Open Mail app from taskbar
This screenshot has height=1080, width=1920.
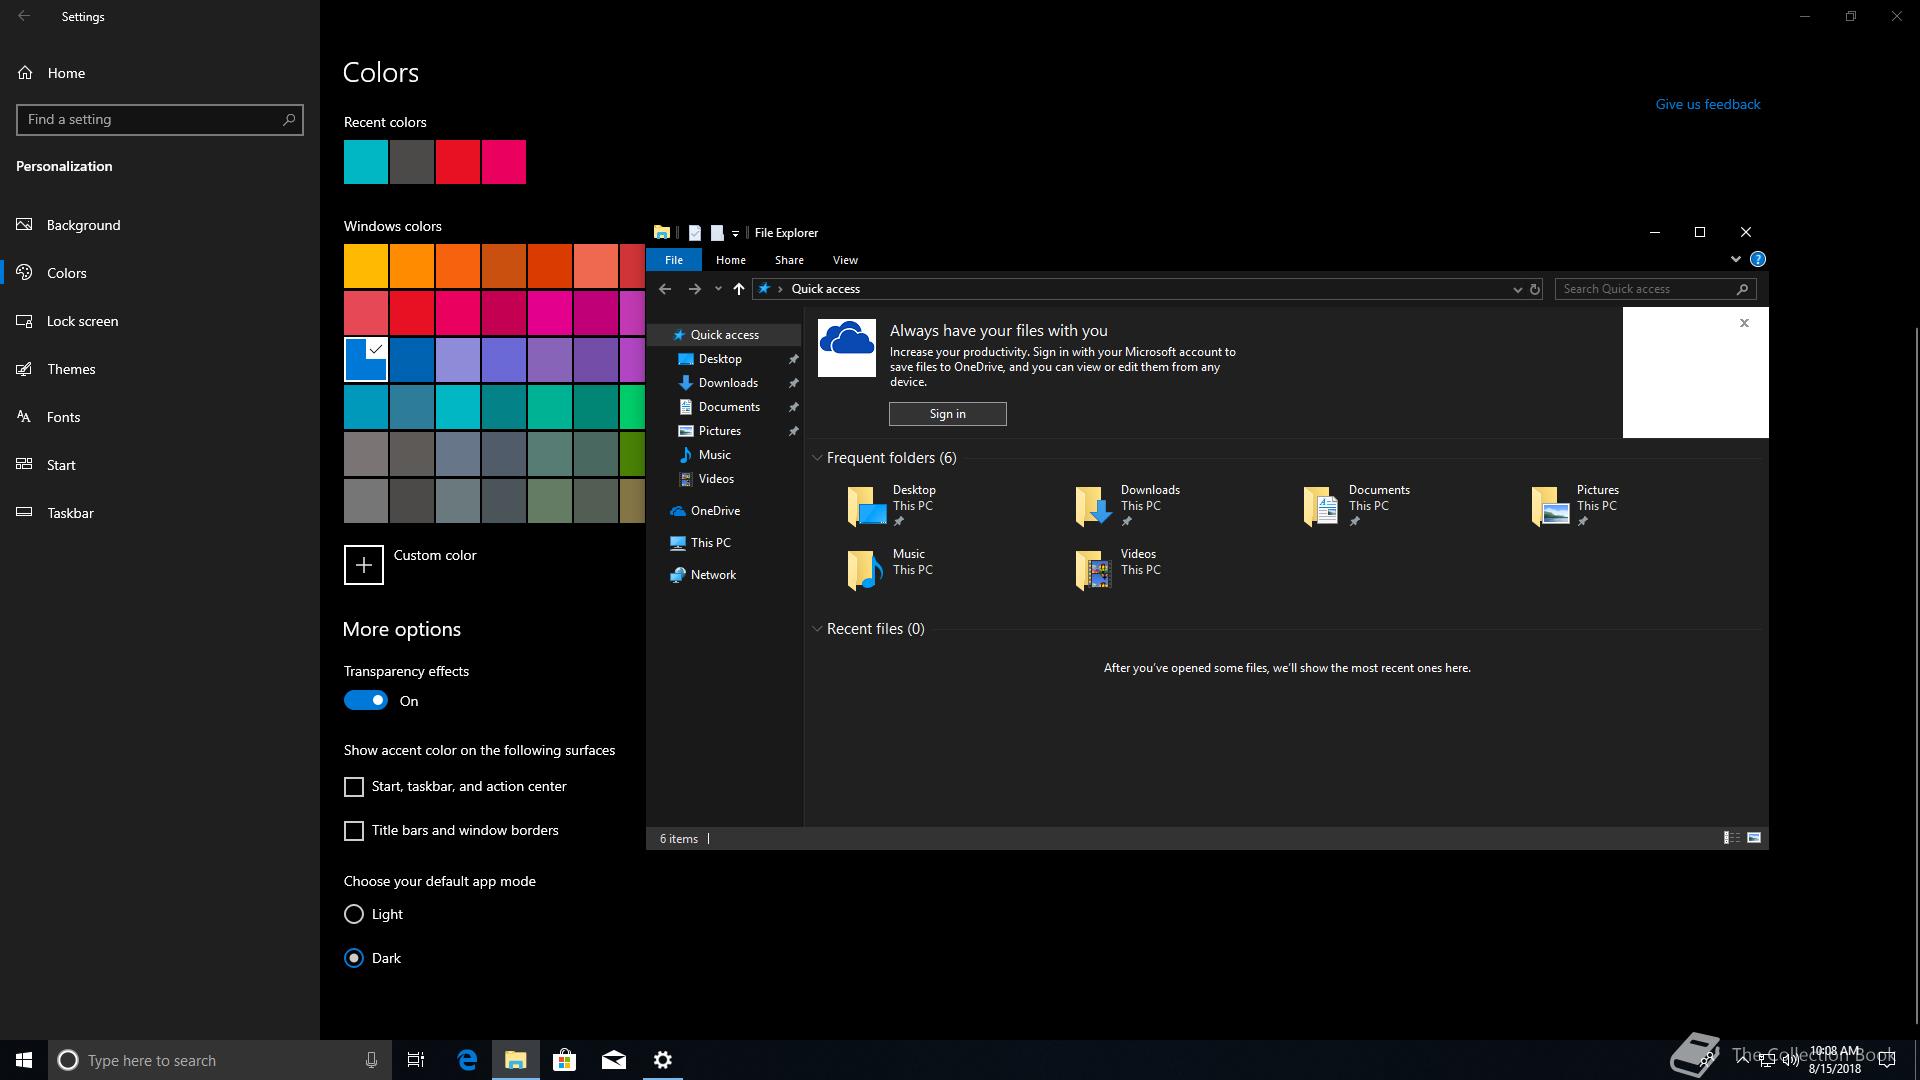pyautogui.click(x=614, y=1060)
